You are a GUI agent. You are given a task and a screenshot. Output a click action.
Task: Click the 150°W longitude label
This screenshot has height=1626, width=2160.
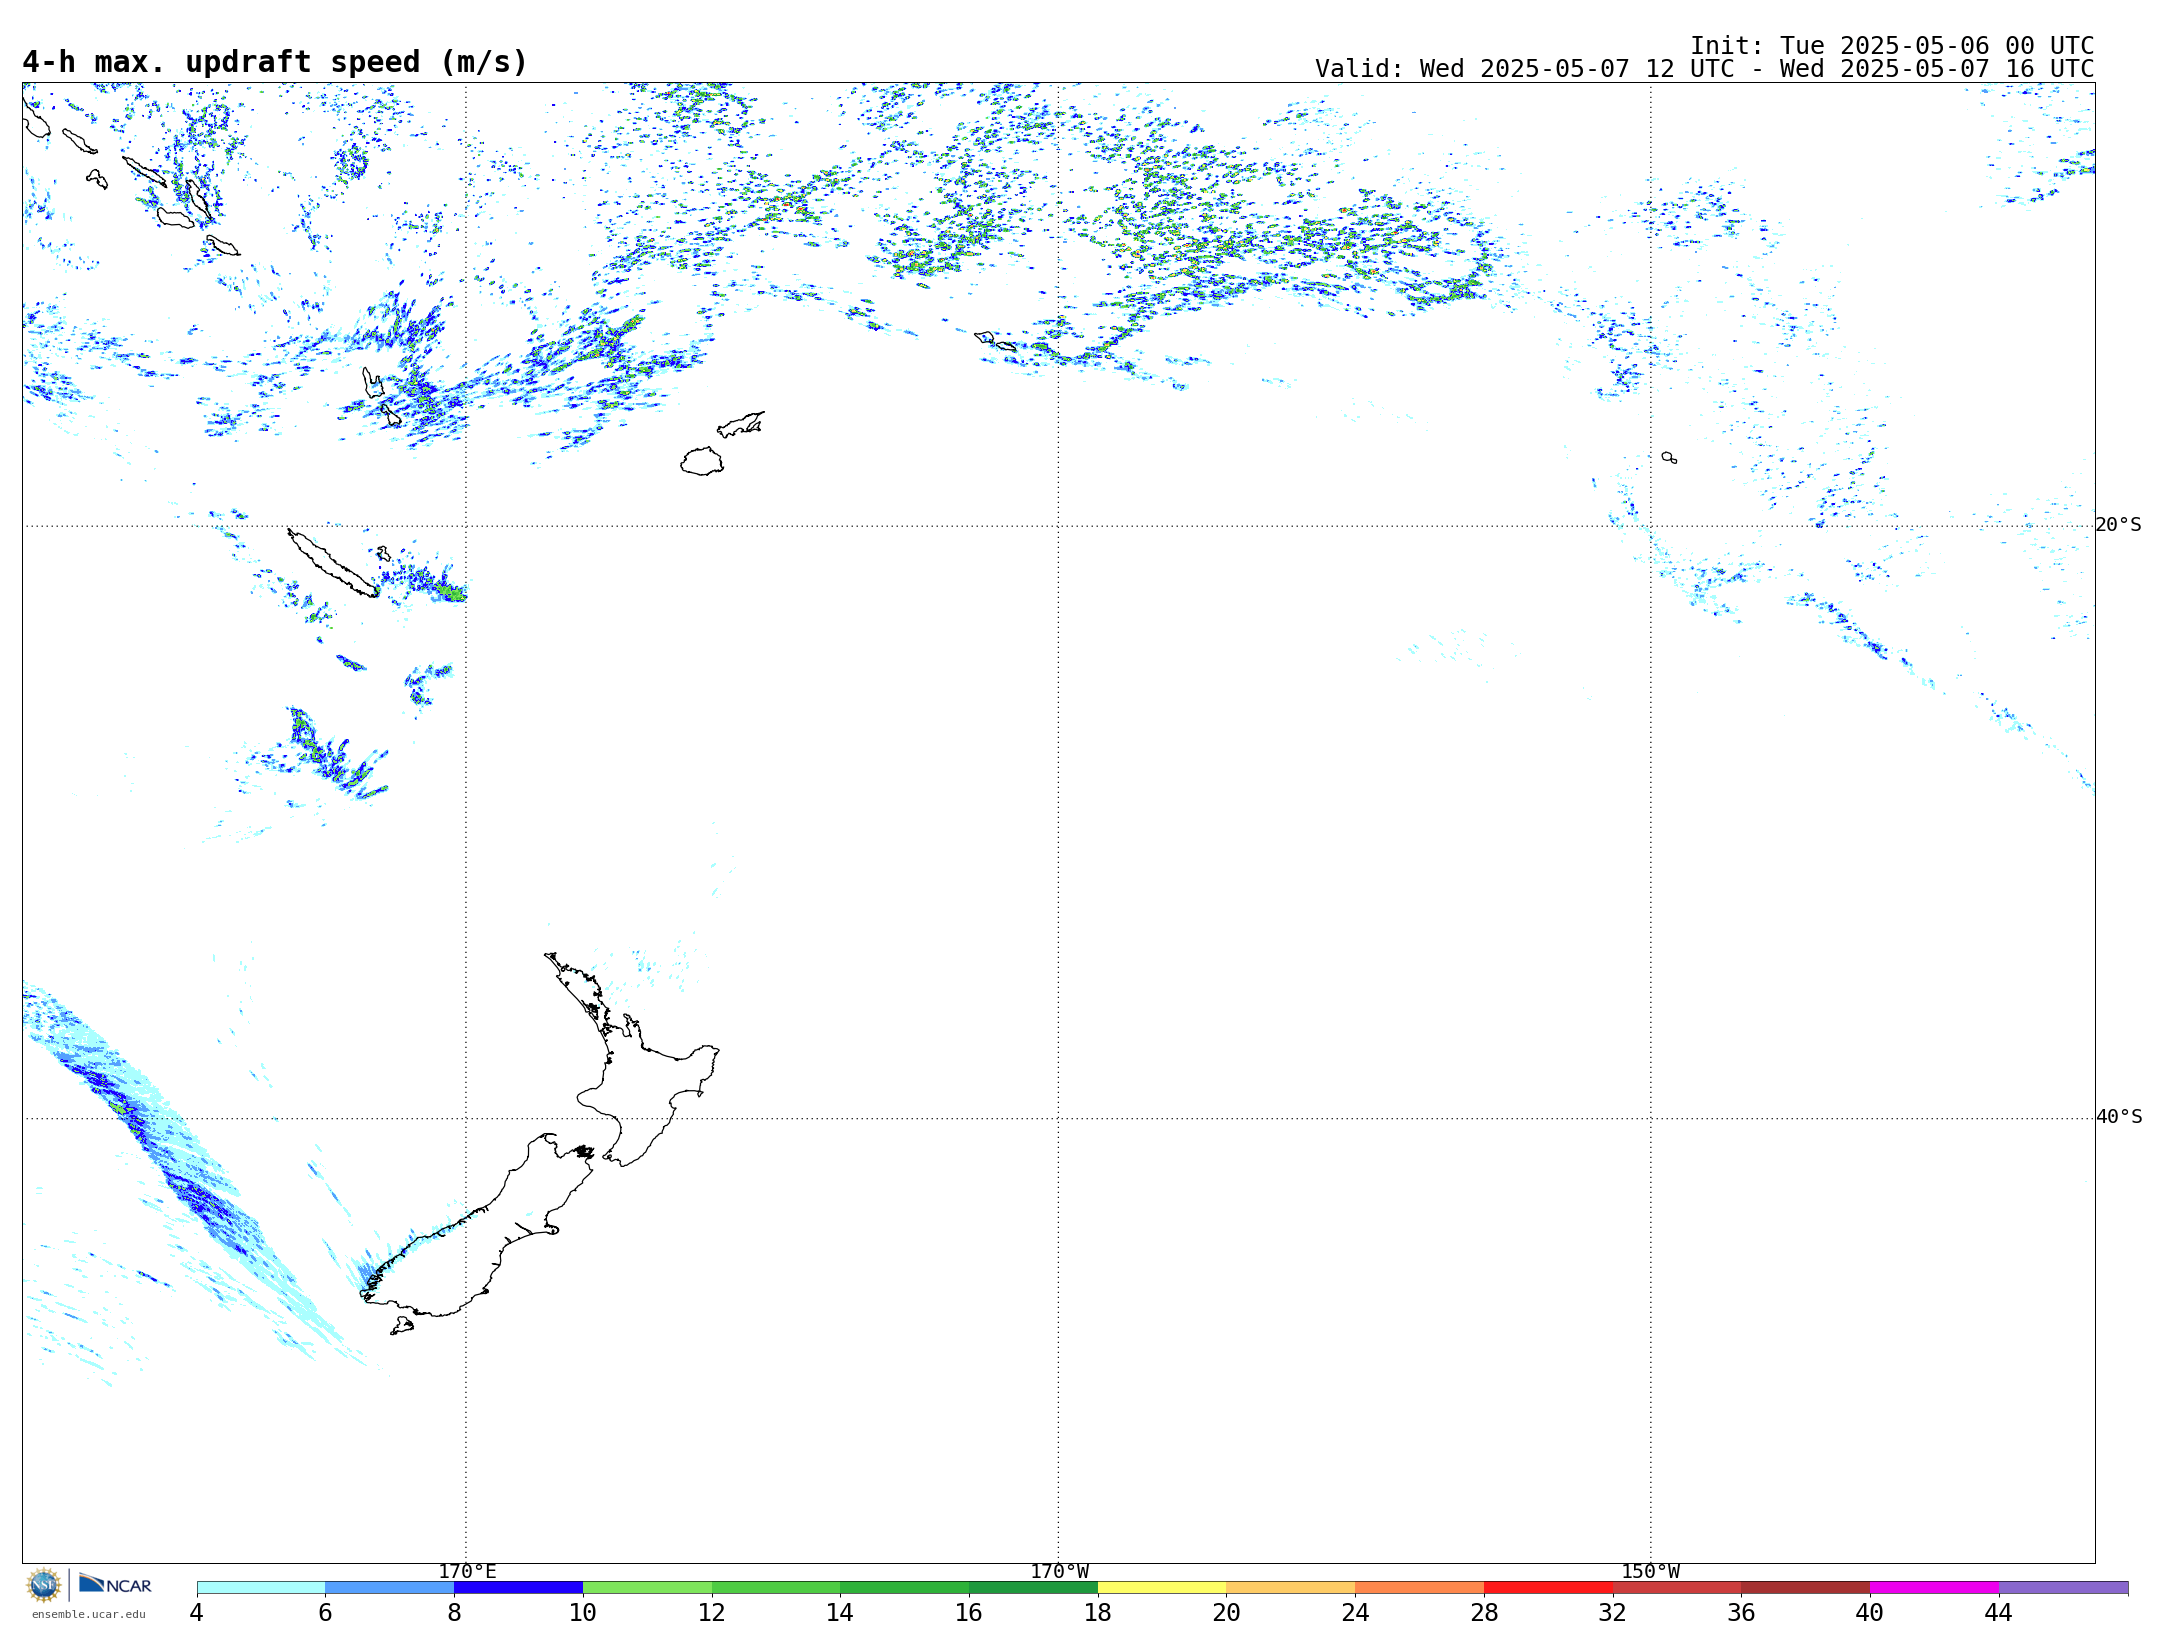click(x=1651, y=1572)
